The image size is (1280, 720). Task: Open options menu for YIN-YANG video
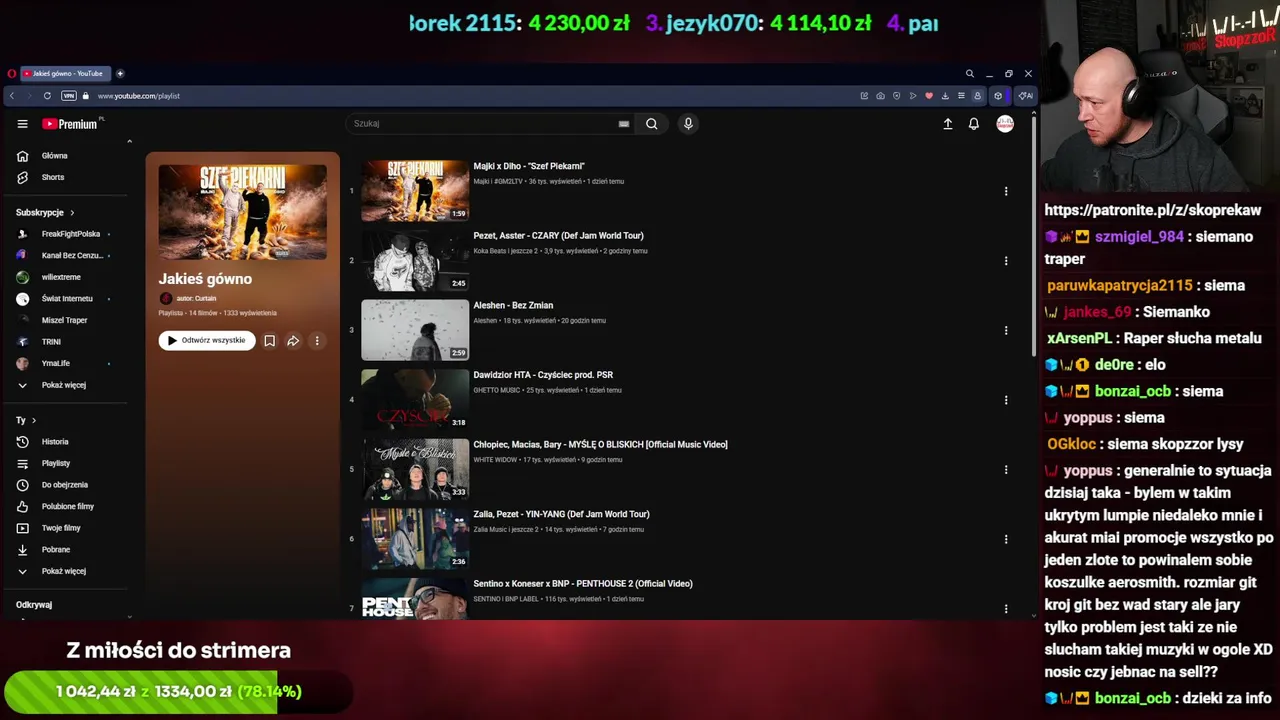click(1006, 539)
